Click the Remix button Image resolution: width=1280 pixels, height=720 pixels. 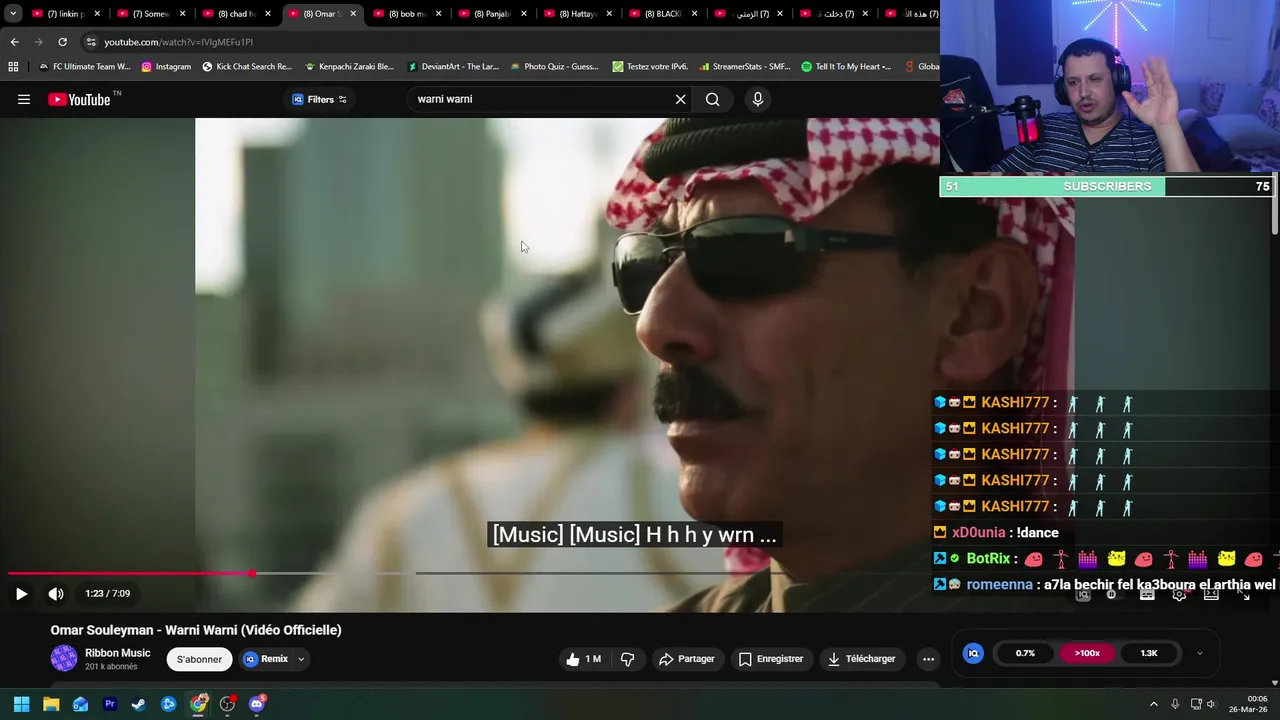coord(266,659)
